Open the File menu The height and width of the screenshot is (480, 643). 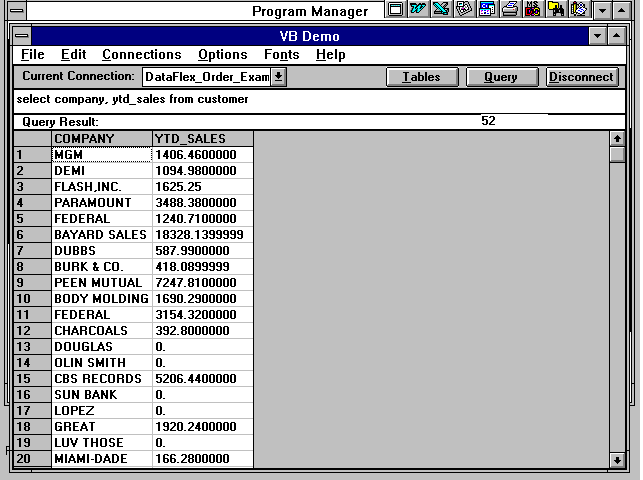coord(32,55)
